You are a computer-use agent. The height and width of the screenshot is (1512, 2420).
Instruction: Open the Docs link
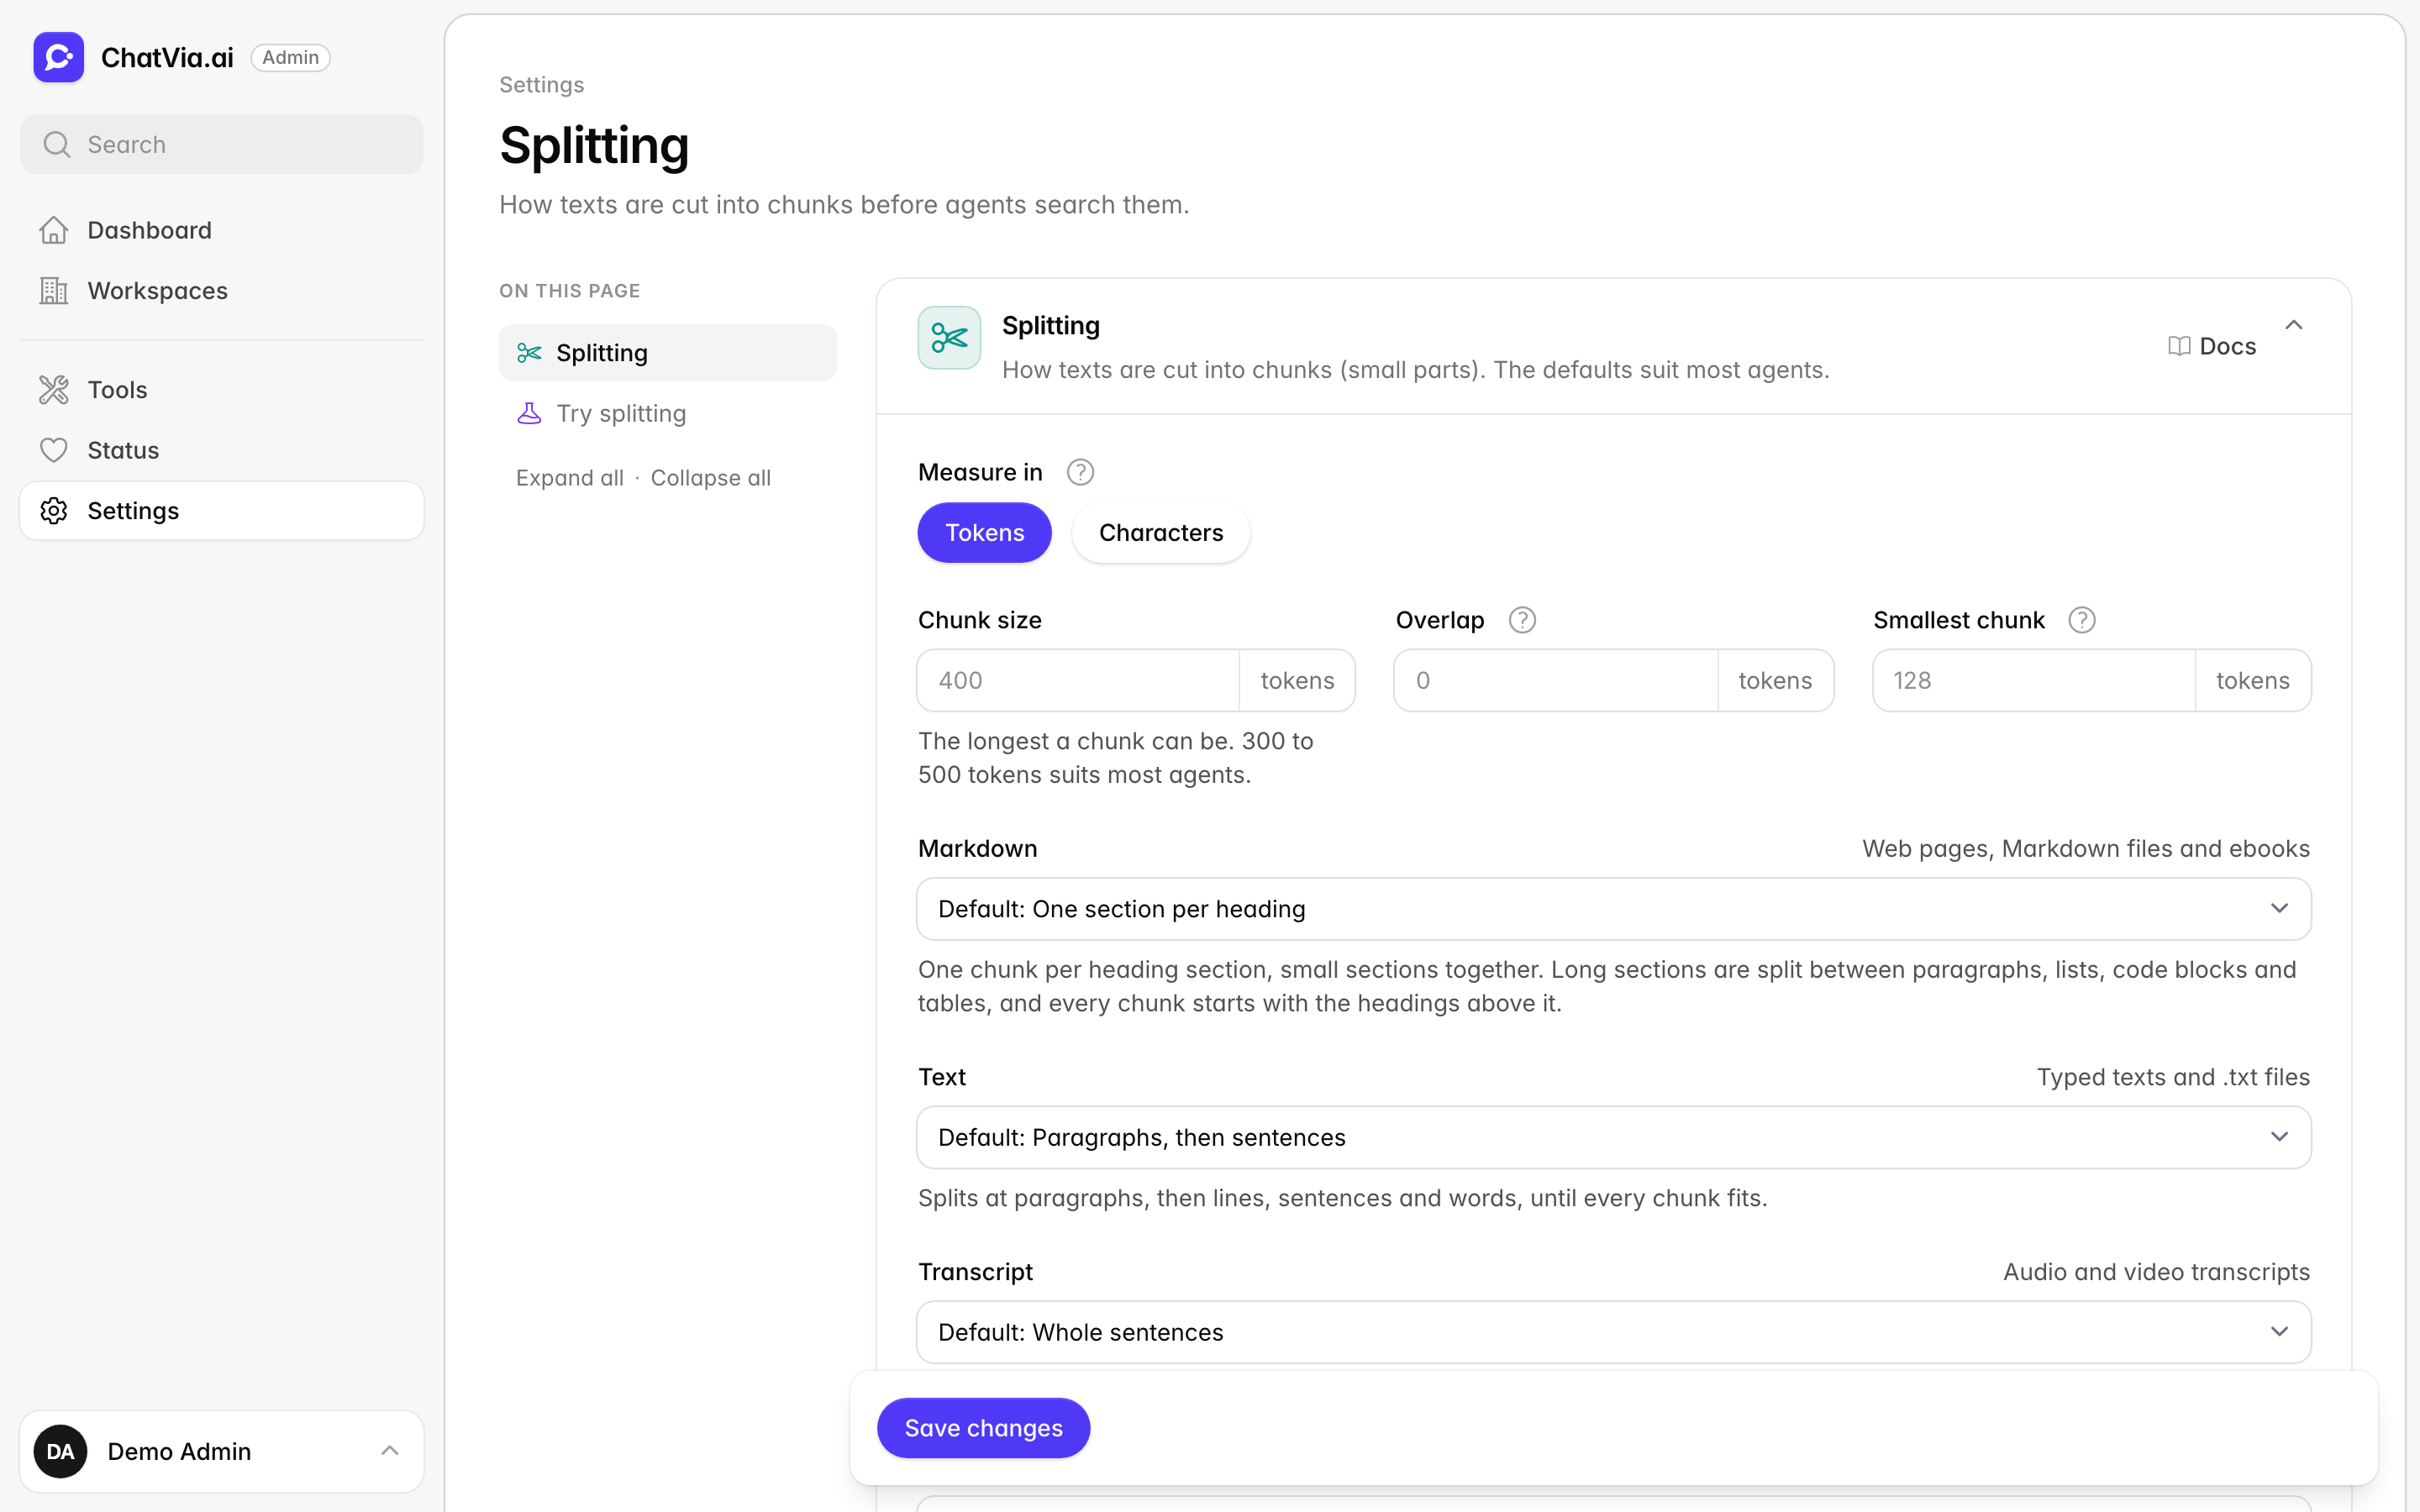[x=2212, y=346]
